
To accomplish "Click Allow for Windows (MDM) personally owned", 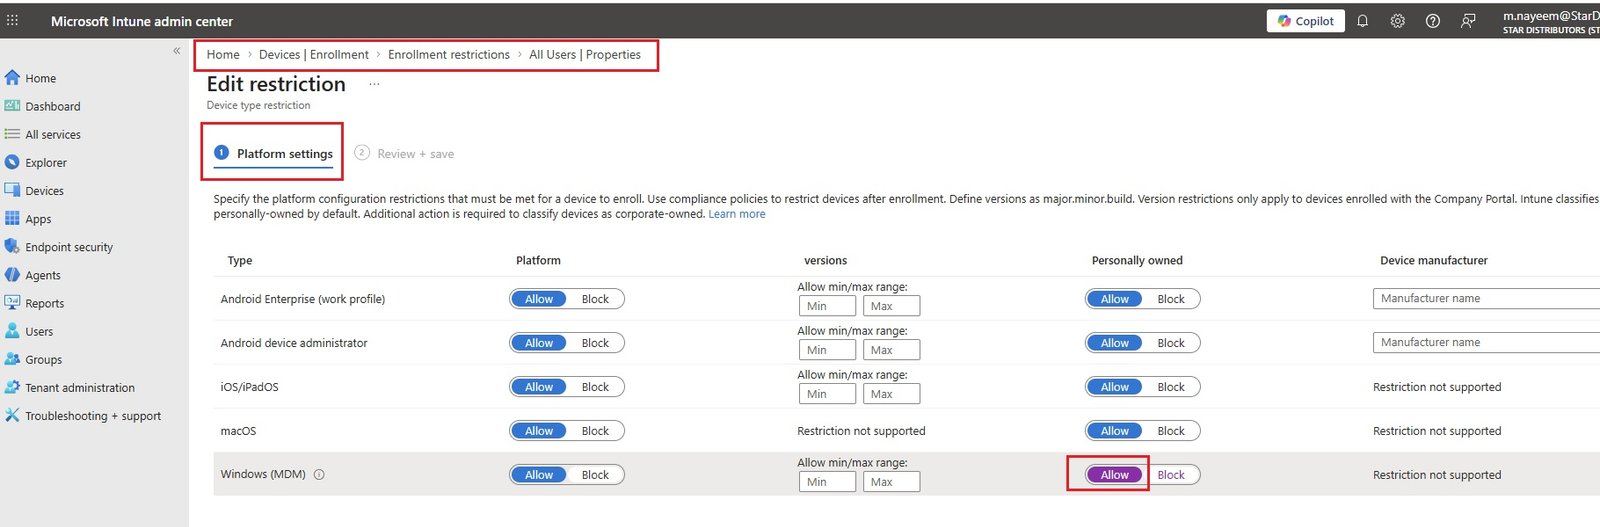I will click(x=1114, y=475).
